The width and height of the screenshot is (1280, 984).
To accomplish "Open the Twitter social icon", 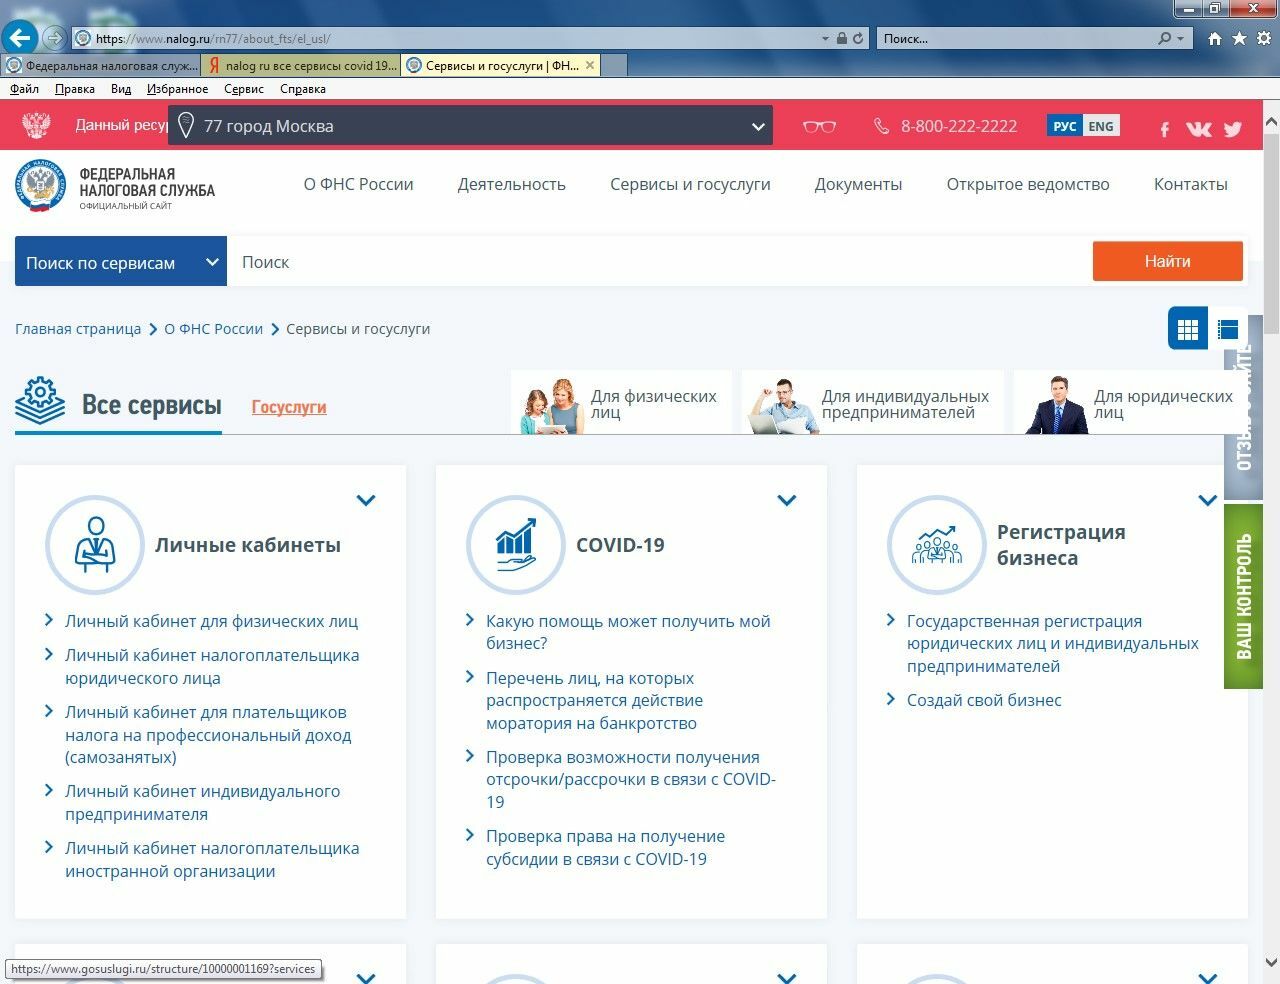I will pos(1232,129).
